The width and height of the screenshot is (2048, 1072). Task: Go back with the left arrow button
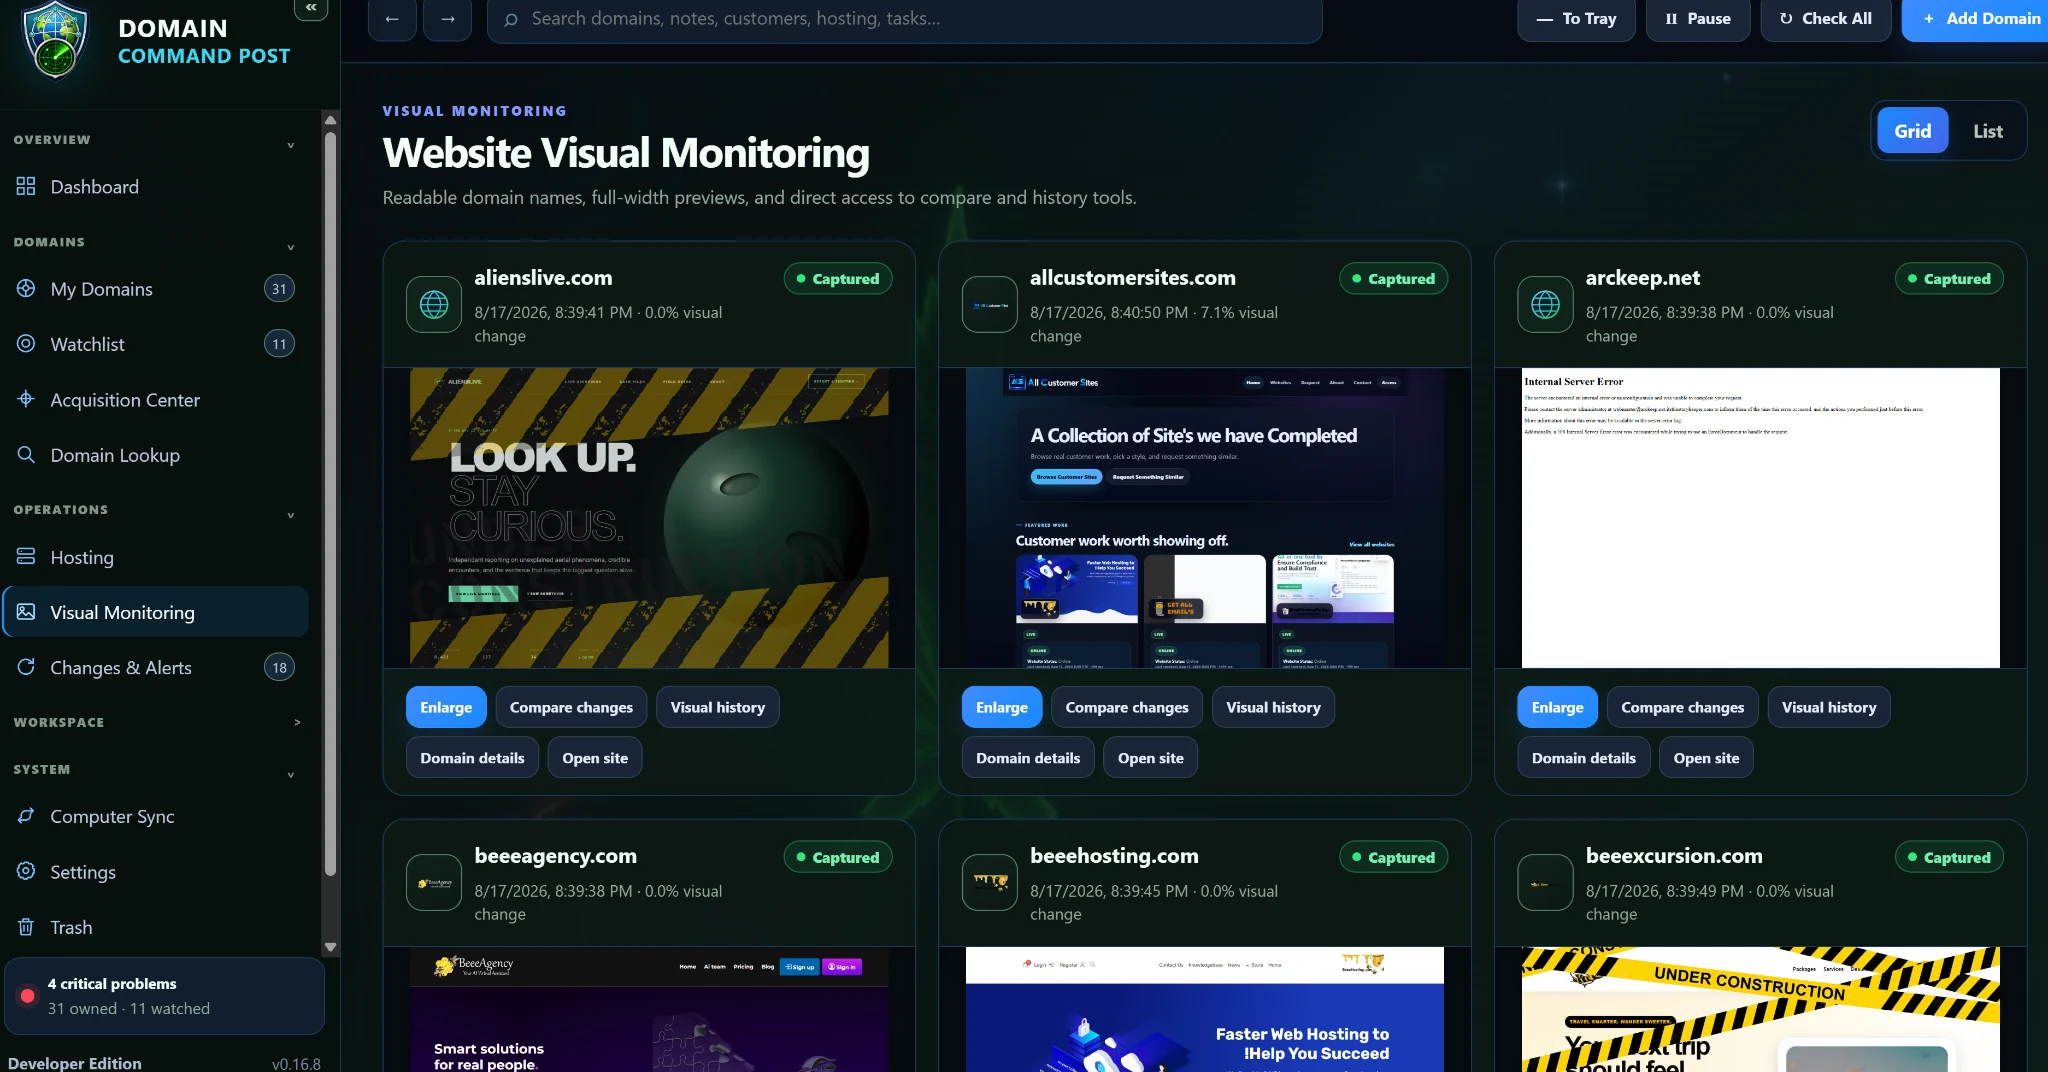click(x=392, y=19)
